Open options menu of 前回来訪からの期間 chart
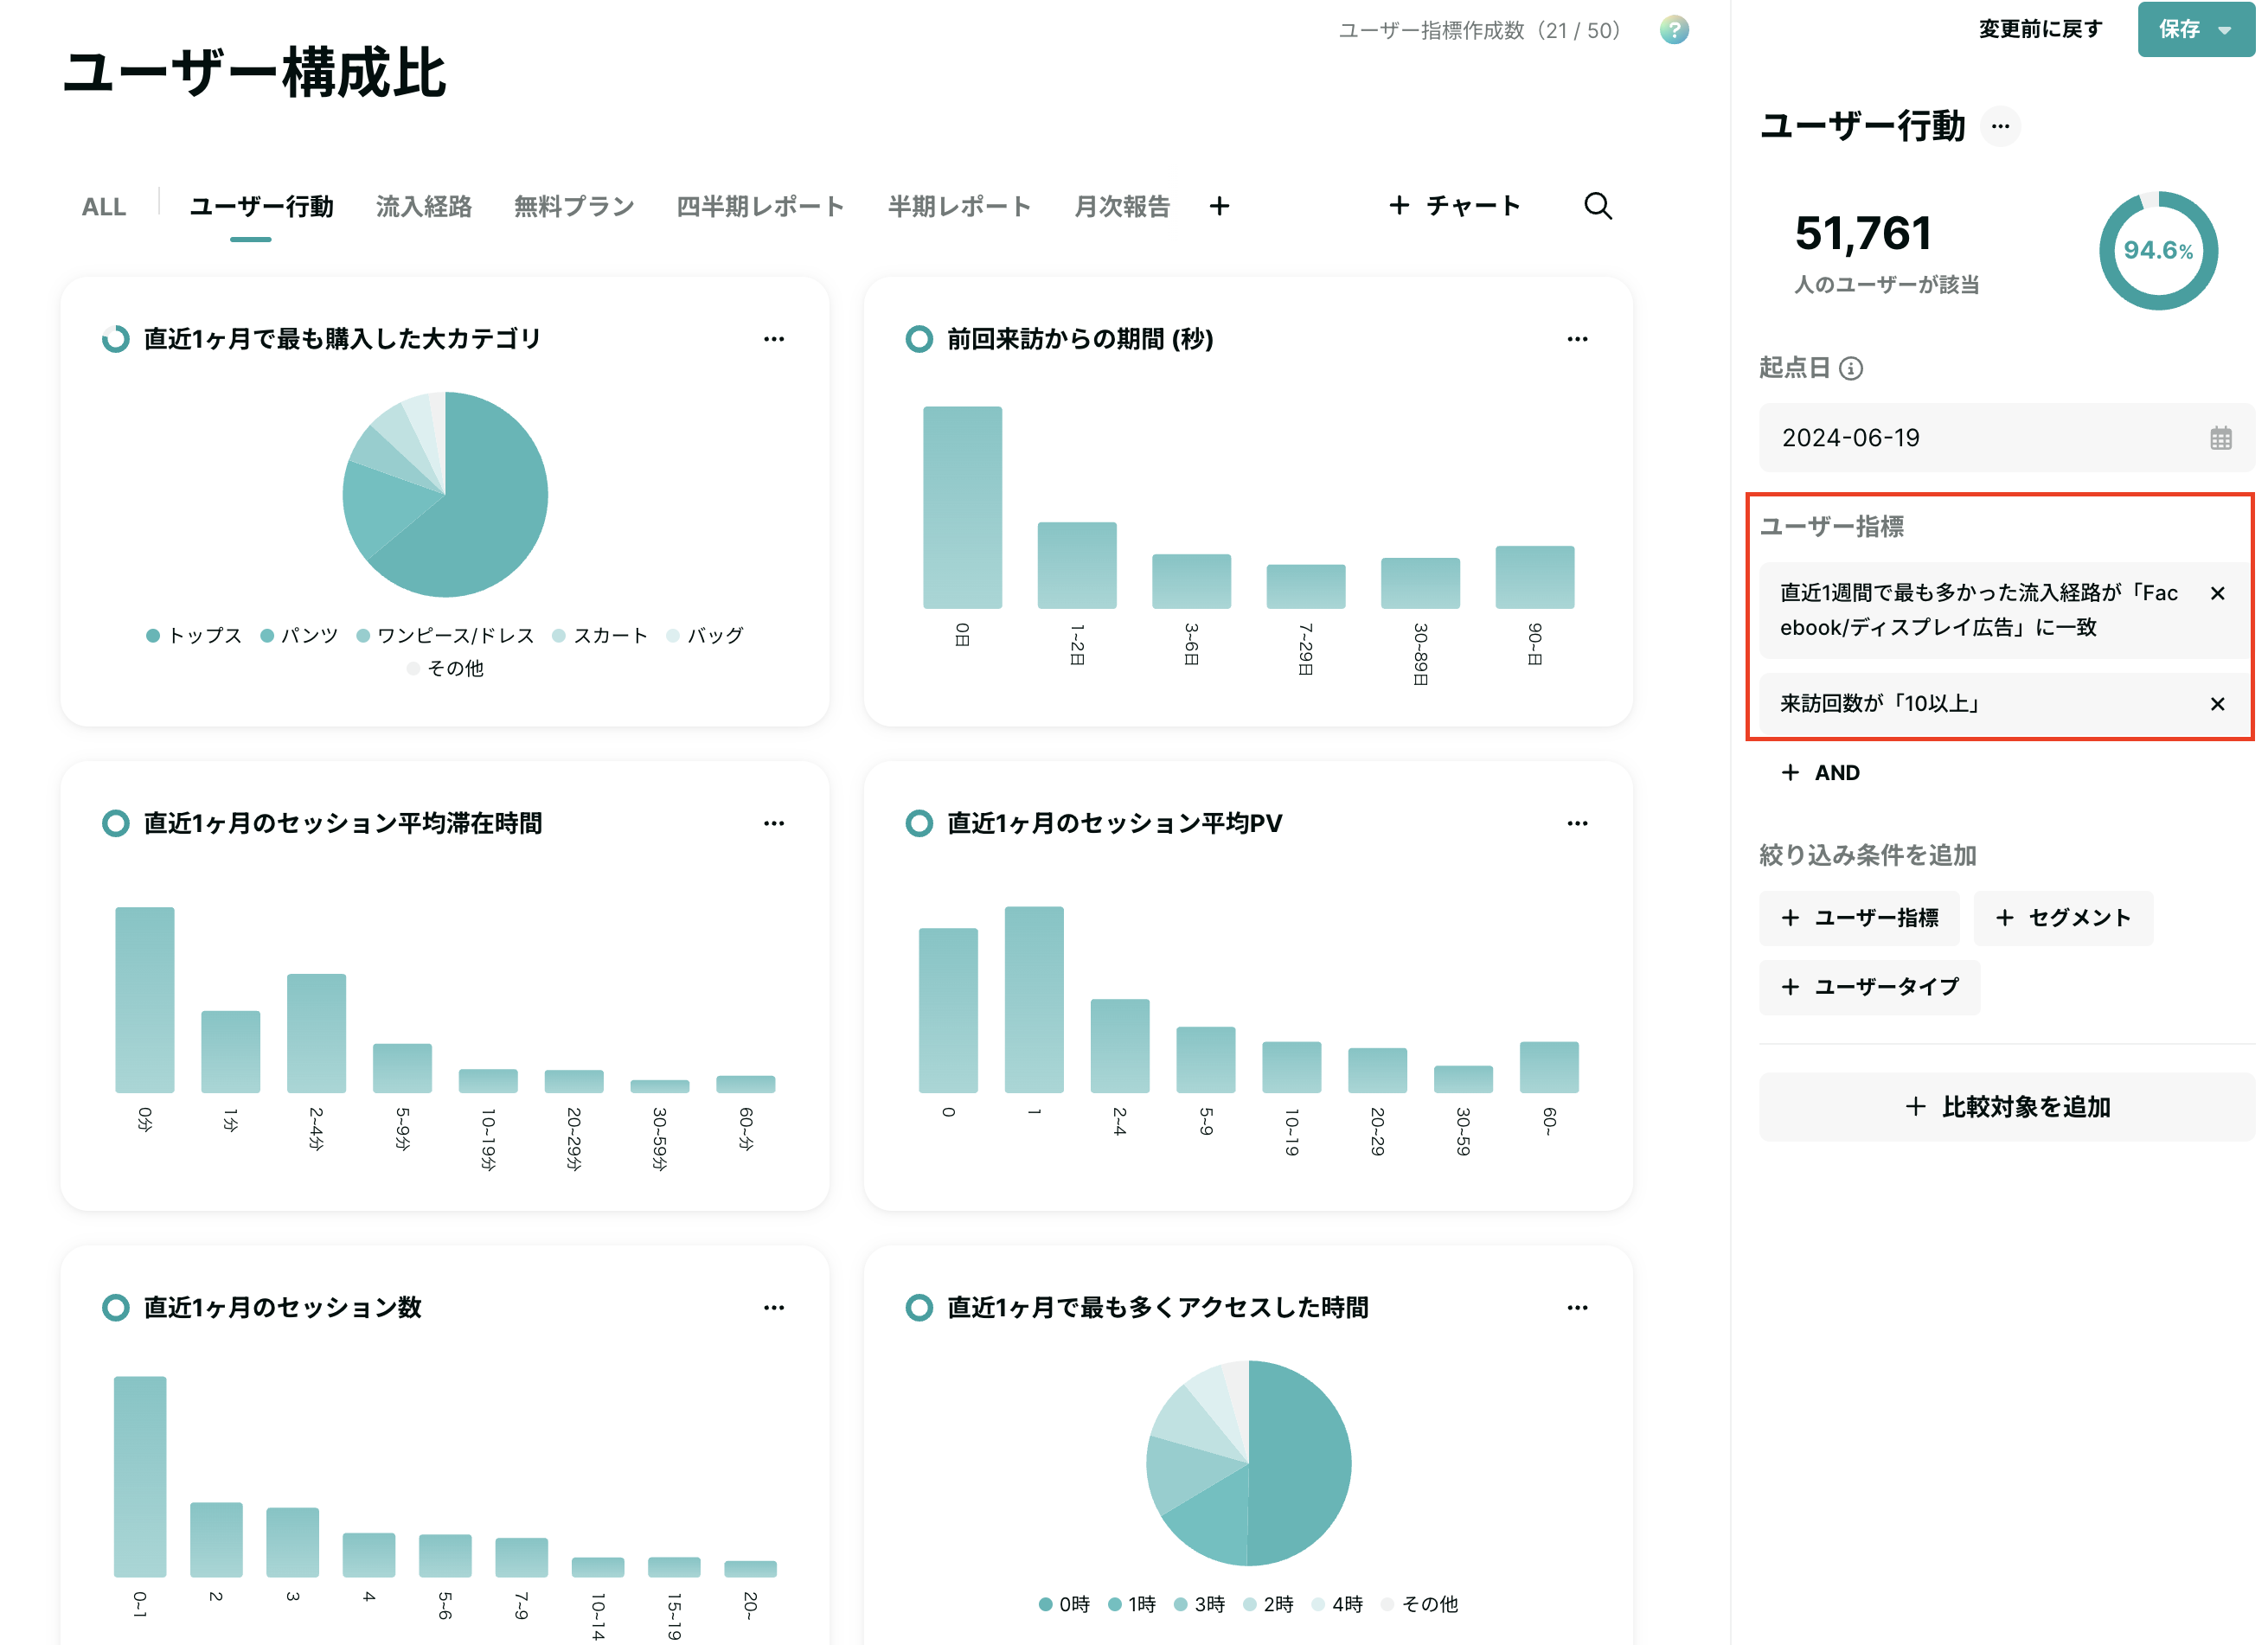 point(1576,339)
